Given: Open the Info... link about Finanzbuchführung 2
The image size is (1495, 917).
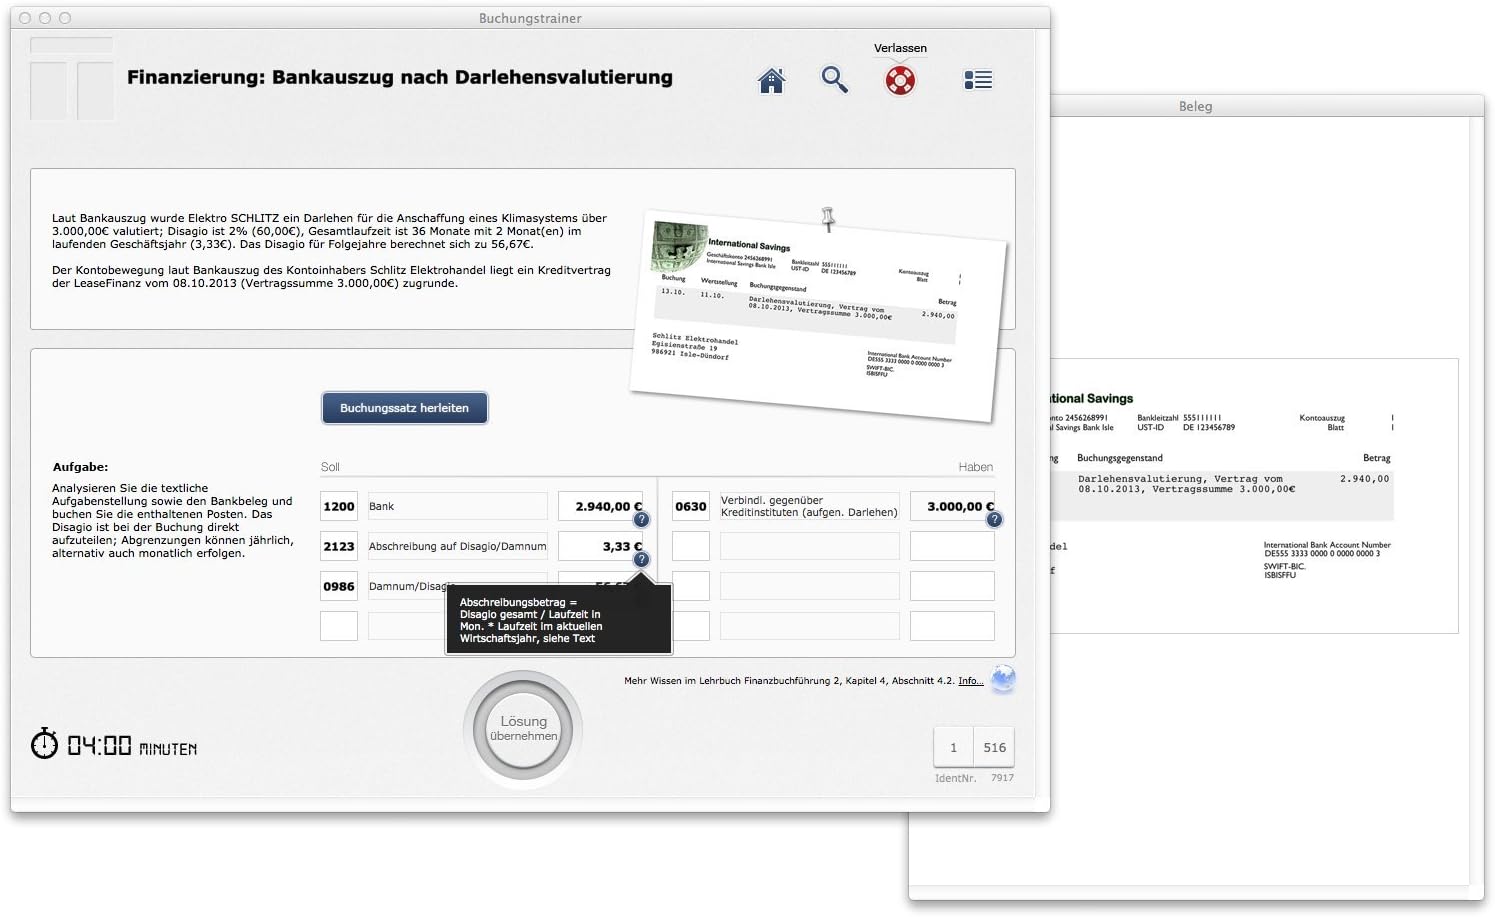Looking at the screenshot, I should click(x=969, y=681).
